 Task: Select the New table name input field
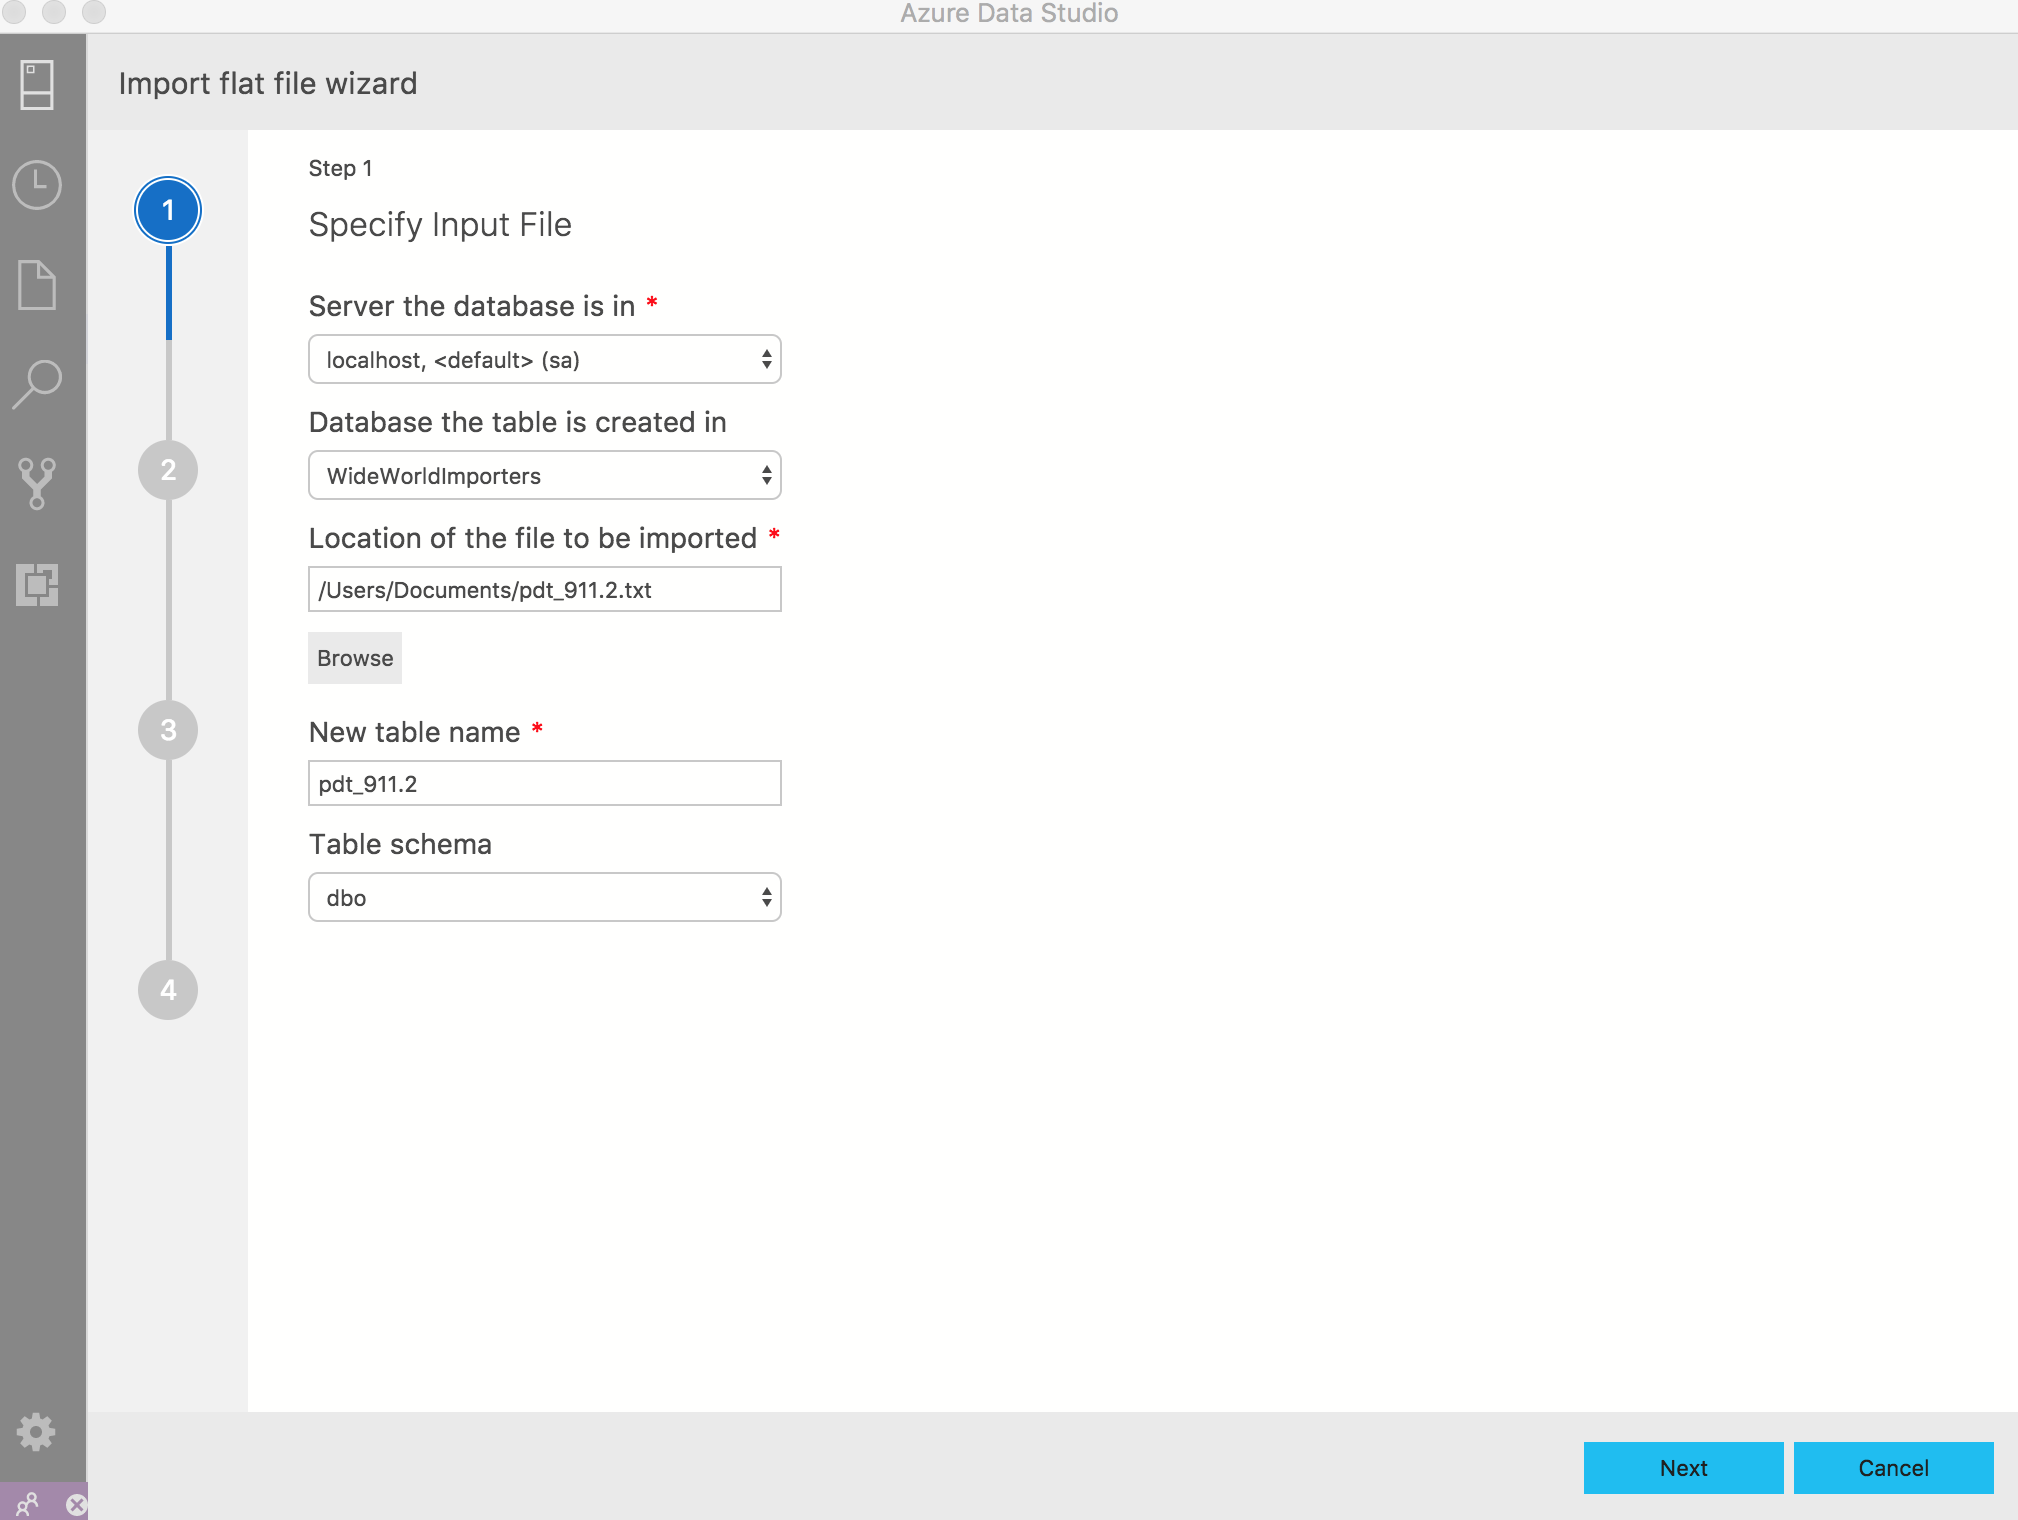[544, 781]
